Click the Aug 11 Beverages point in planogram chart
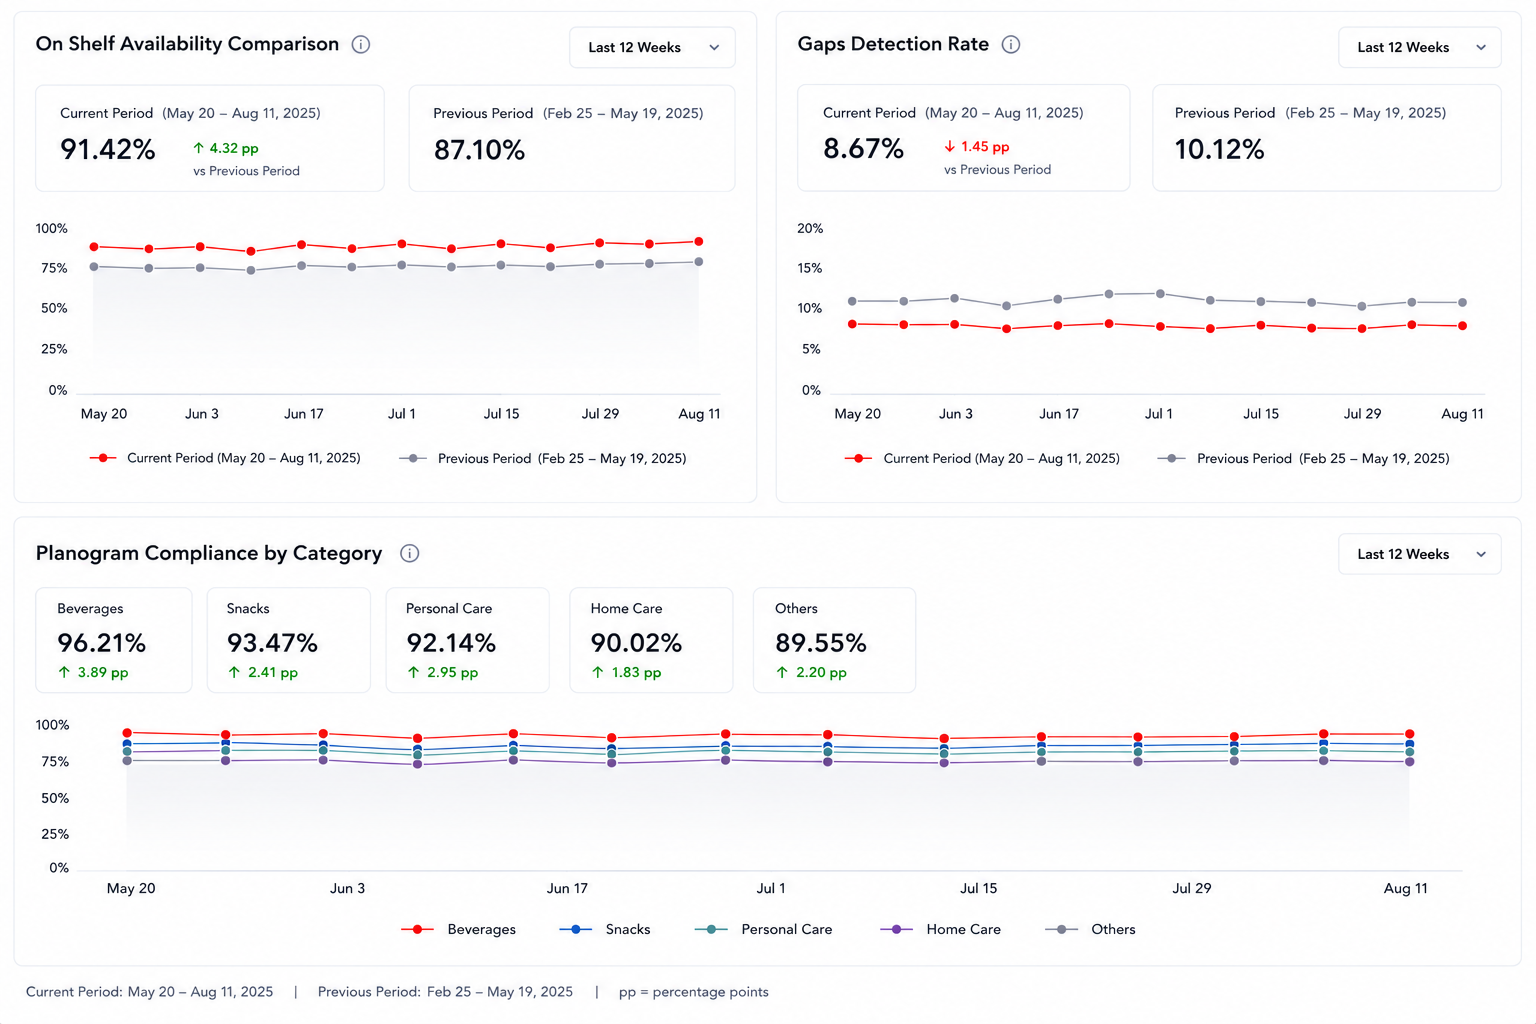Viewport: 1536px width, 1024px height. click(1410, 734)
